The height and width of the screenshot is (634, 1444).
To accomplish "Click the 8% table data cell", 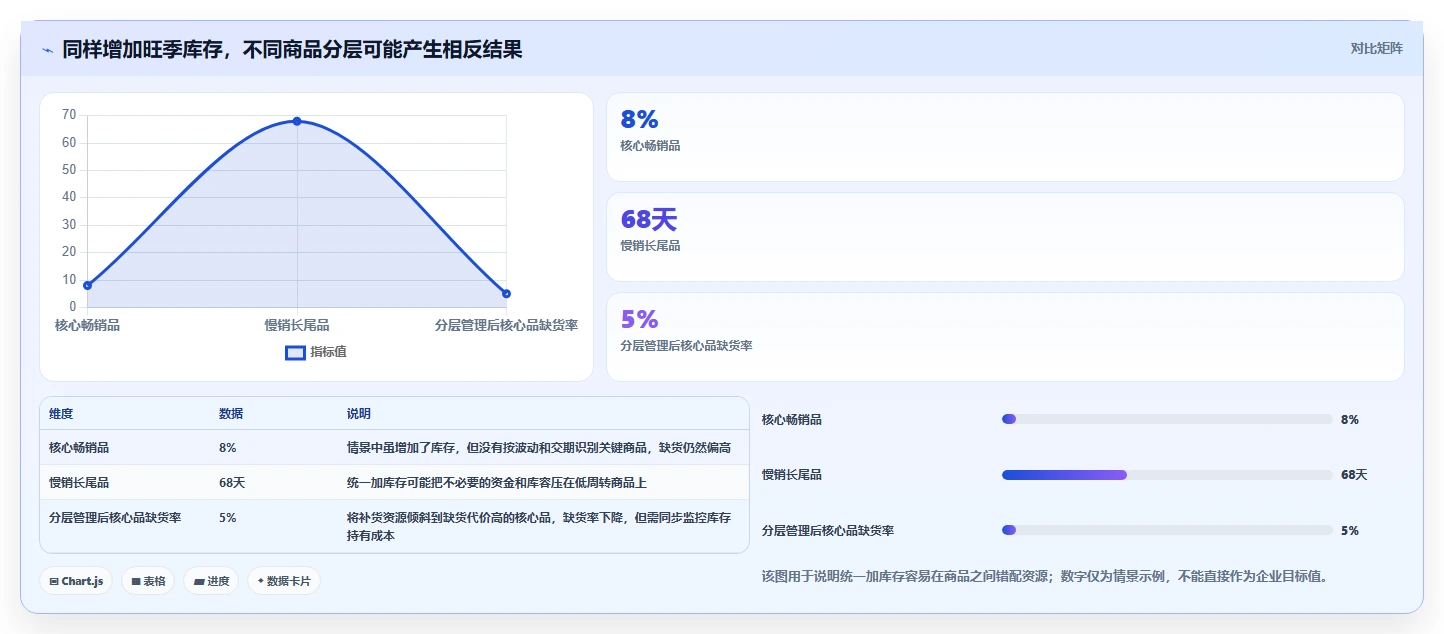I will pos(228,448).
